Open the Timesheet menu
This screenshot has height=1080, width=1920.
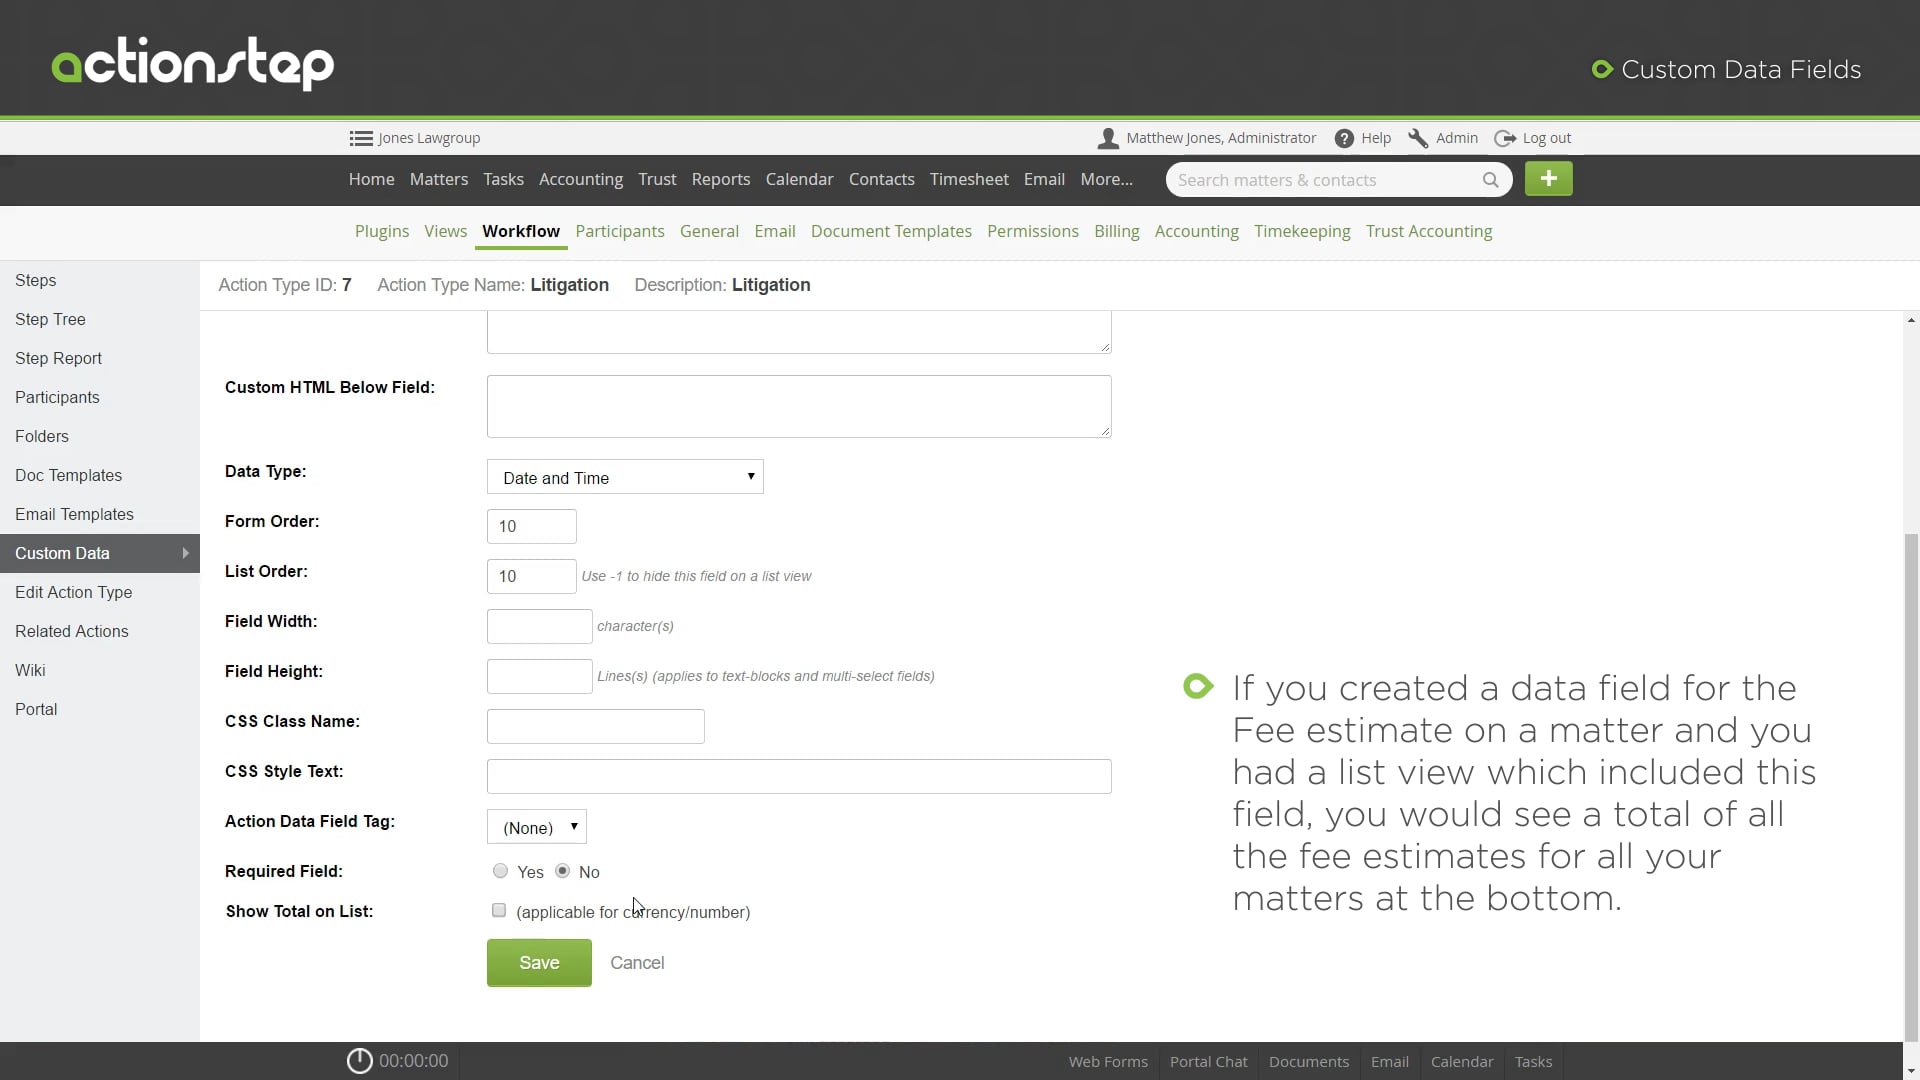pyautogui.click(x=969, y=180)
